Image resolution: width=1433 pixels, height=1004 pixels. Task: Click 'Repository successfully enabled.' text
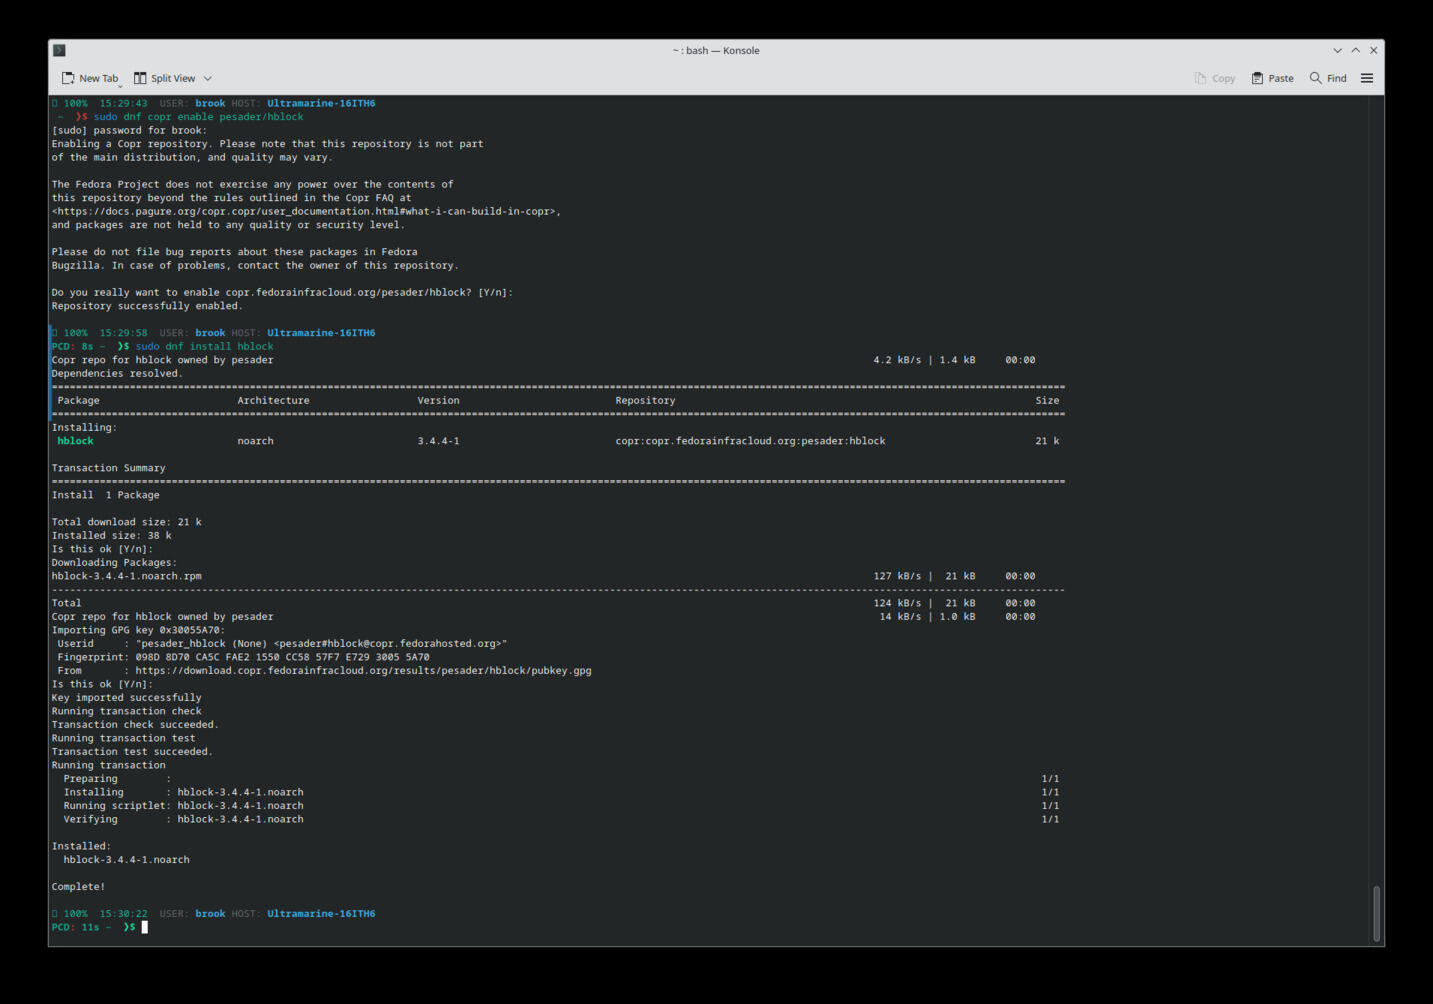pos(147,306)
